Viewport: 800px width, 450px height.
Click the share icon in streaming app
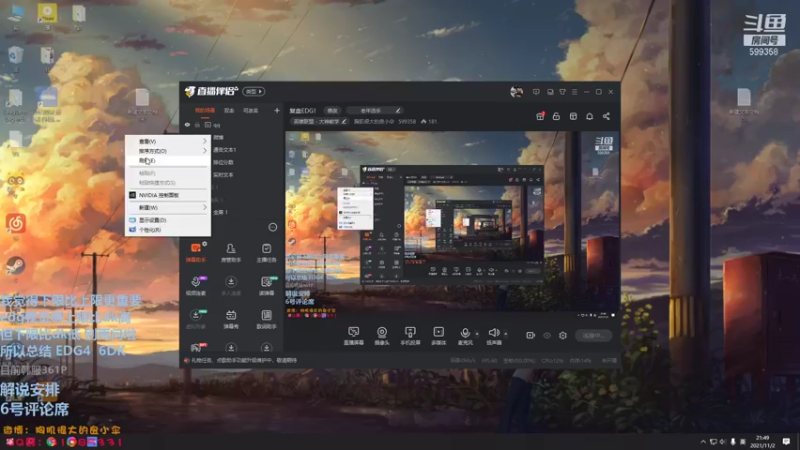606,116
